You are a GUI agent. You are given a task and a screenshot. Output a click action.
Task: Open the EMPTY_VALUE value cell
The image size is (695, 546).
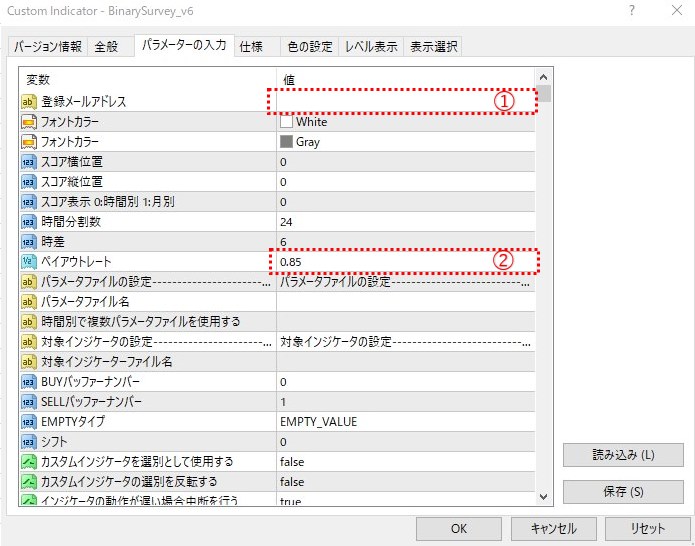point(406,422)
